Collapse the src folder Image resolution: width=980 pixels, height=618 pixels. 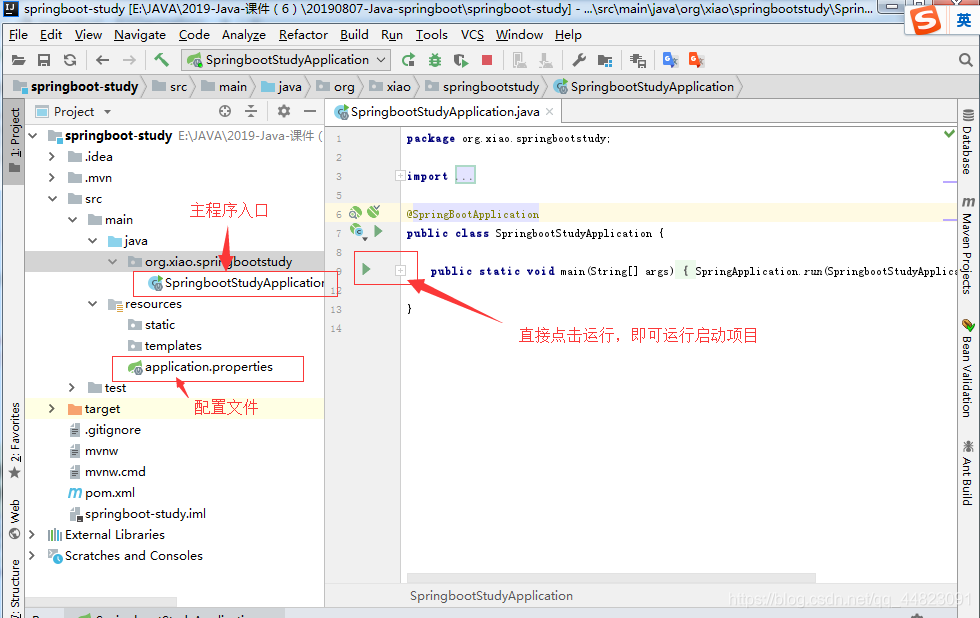[x=52, y=199]
